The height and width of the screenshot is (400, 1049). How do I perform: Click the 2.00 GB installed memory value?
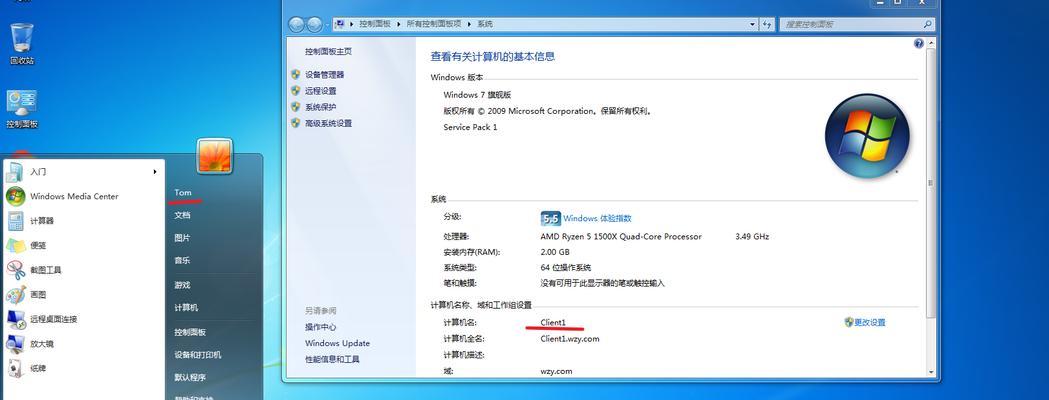pyautogui.click(x=555, y=253)
